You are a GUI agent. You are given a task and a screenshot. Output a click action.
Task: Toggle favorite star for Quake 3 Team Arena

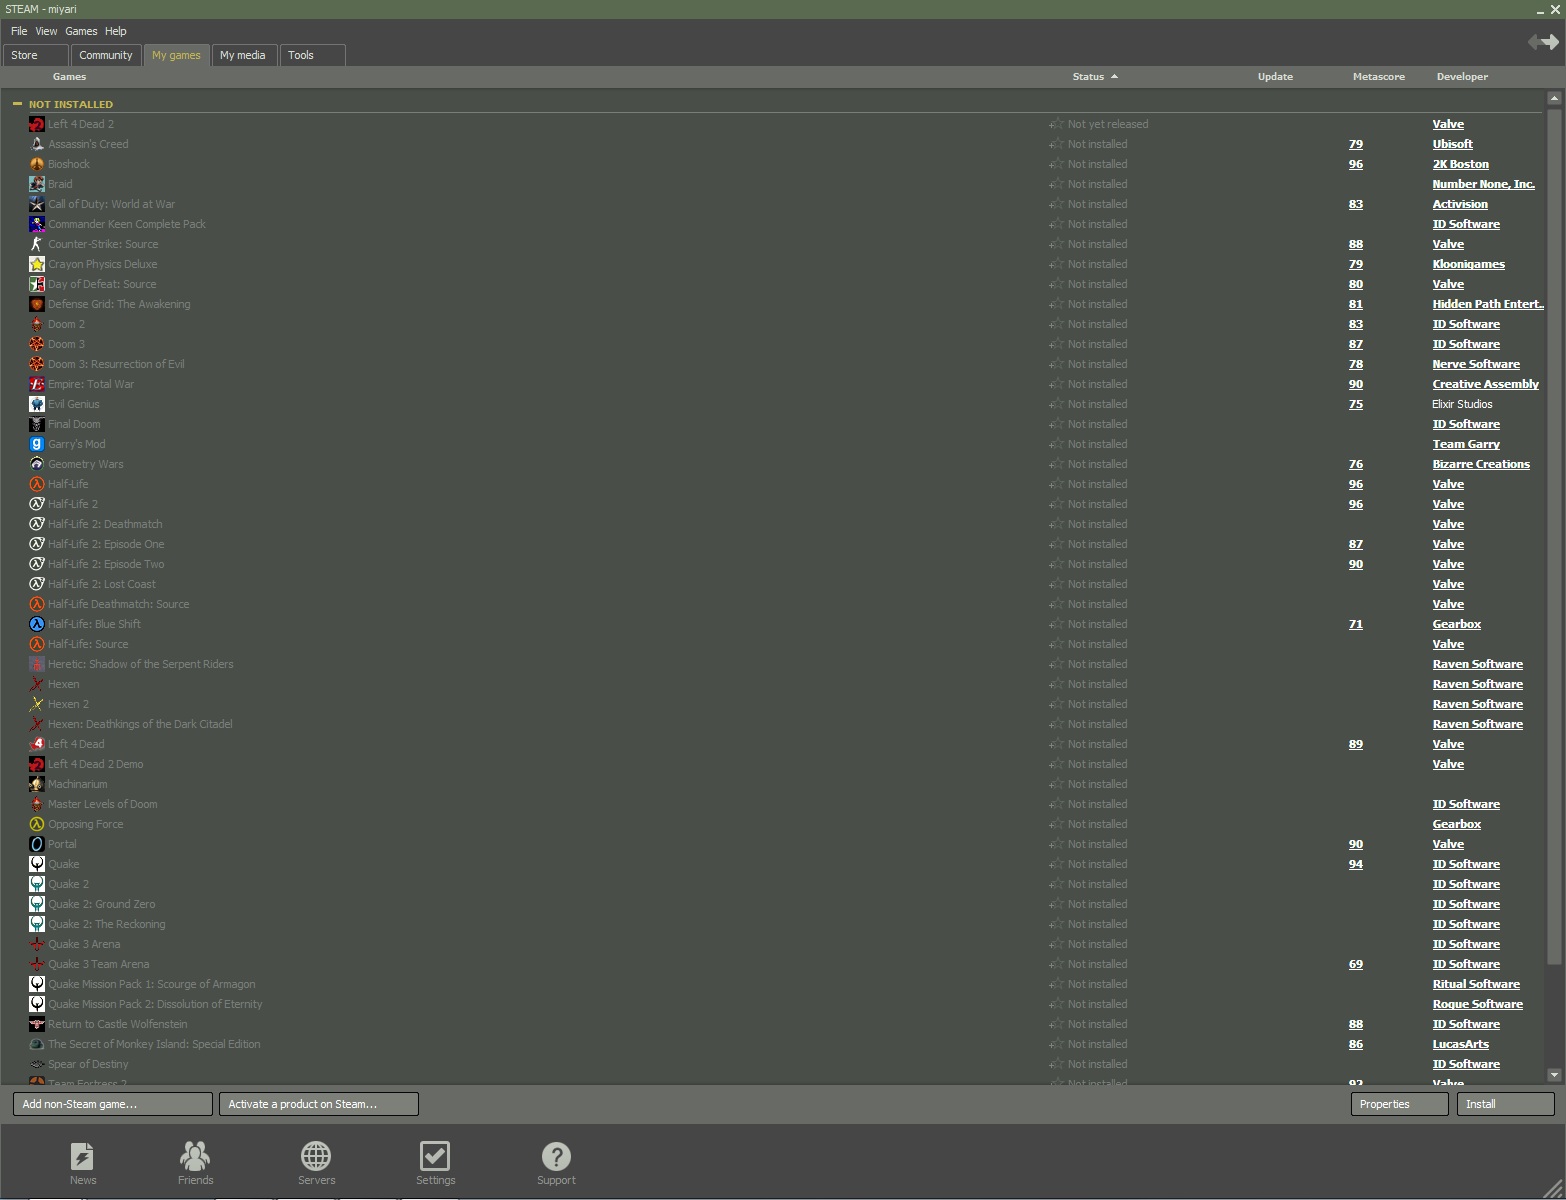pos(1056,964)
